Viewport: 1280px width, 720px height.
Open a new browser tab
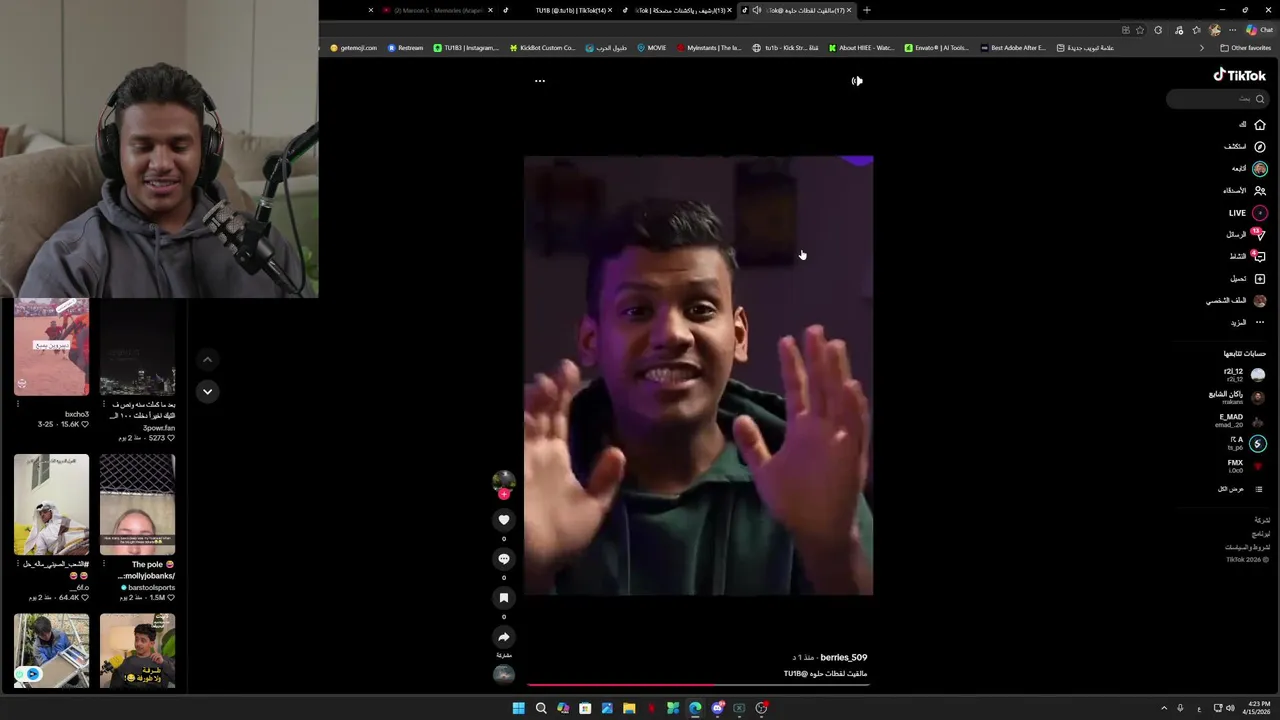[x=866, y=10]
